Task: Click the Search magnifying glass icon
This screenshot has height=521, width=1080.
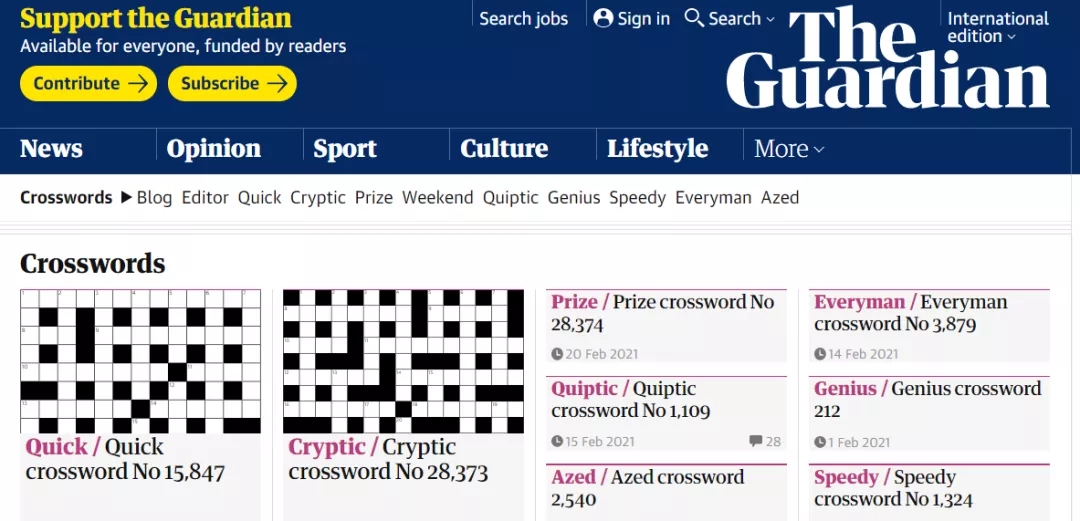Action: (694, 18)
